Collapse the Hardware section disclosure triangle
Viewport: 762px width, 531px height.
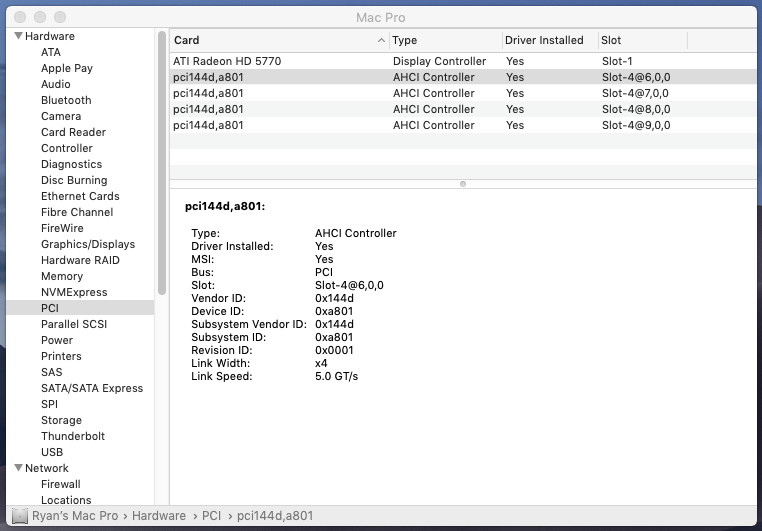[17, 36]
